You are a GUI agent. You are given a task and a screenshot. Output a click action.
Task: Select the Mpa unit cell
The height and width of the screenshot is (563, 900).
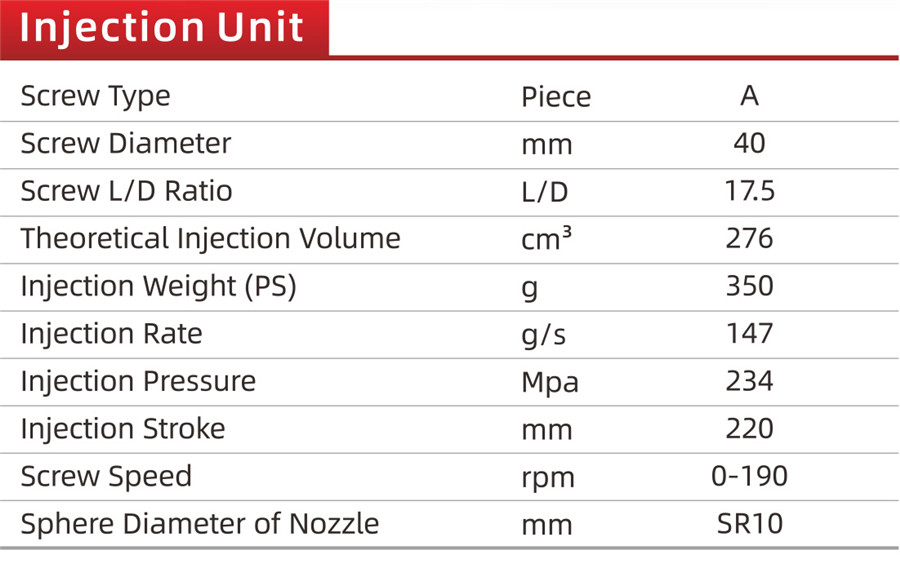pos(550,382)
